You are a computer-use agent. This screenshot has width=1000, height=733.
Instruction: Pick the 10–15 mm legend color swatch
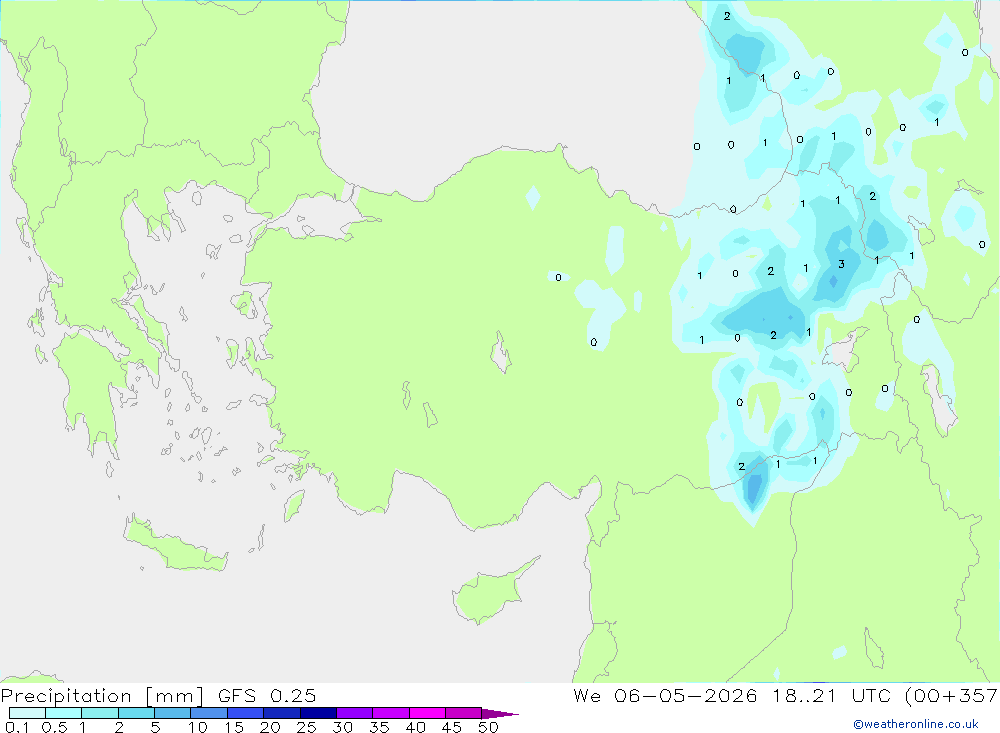pos(209,713)
